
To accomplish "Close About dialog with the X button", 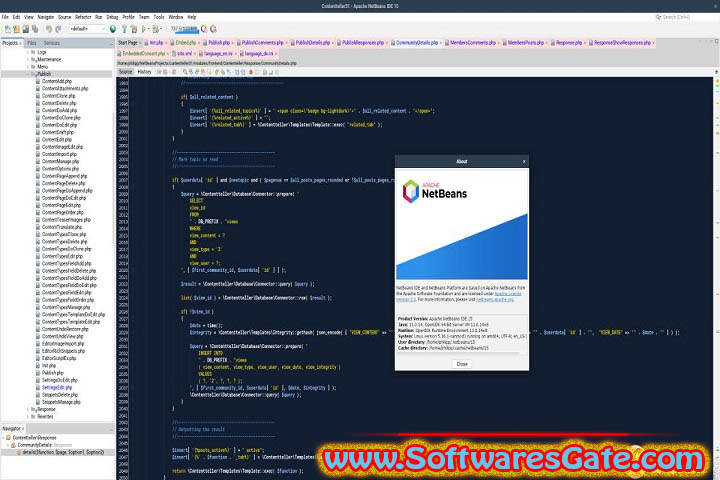I will pyautogui.click(x=524, y=161).
